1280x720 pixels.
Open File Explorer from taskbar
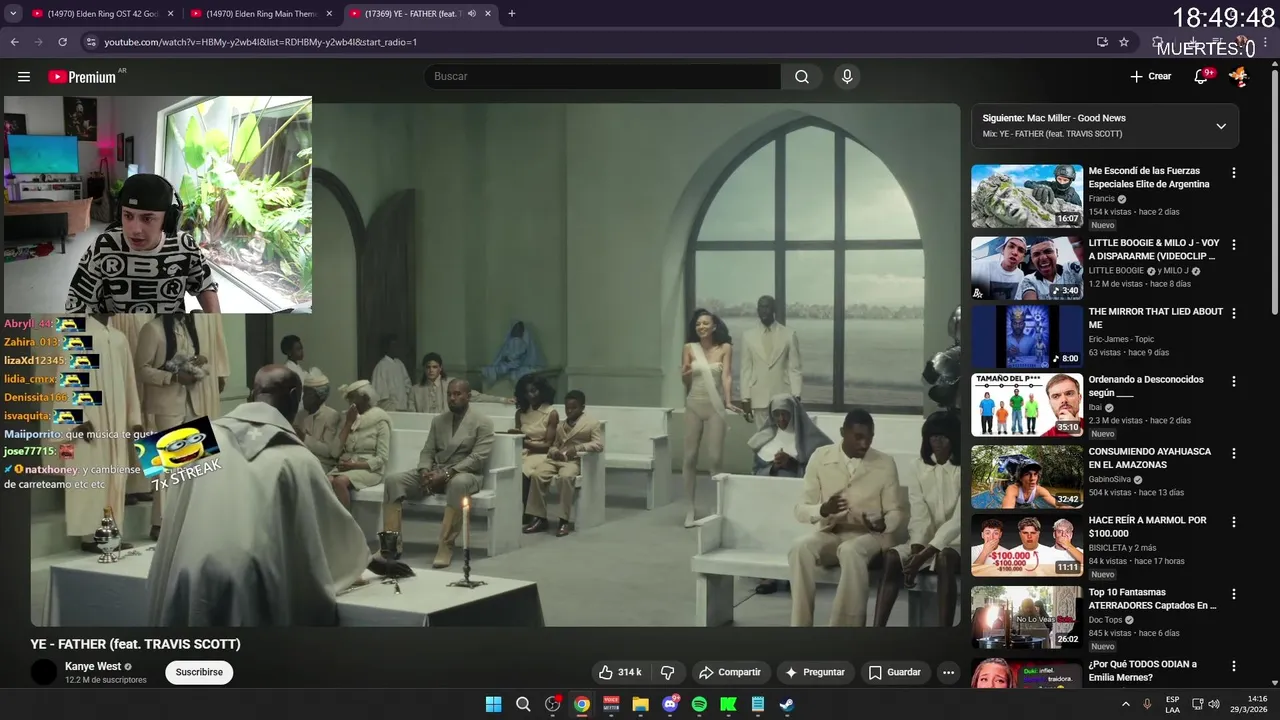click(641, 704)
